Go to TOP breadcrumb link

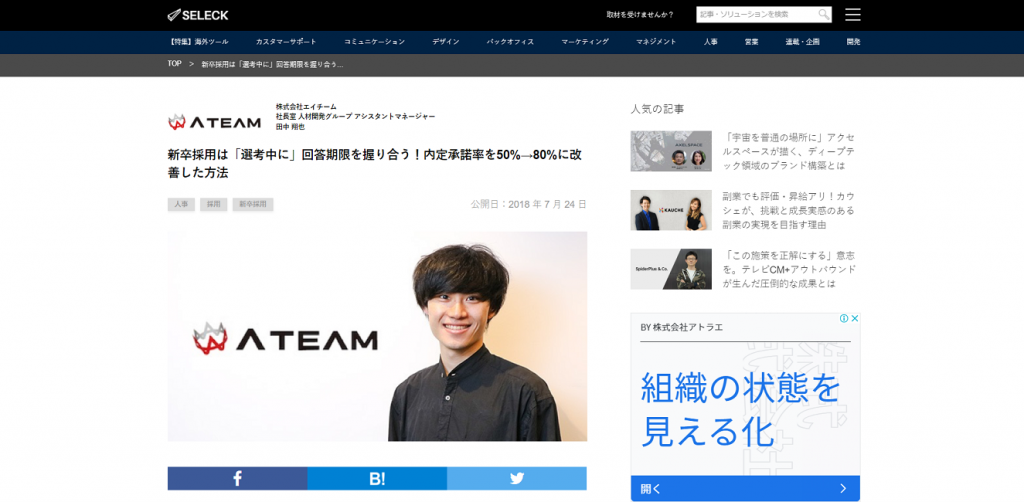point(174,64)
